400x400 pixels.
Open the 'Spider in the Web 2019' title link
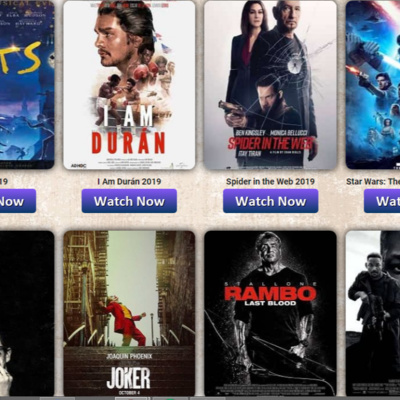coord(270,182)
